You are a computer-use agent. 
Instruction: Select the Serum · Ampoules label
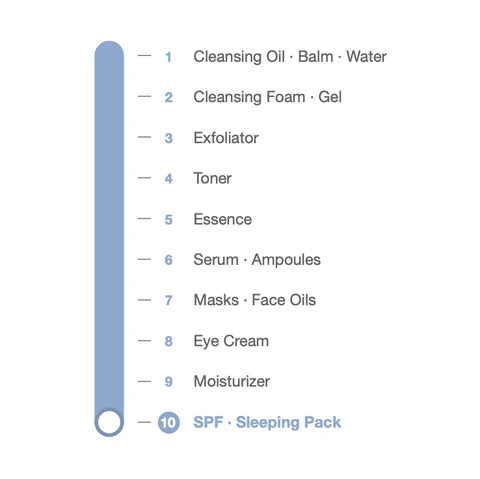pos(257,260)
